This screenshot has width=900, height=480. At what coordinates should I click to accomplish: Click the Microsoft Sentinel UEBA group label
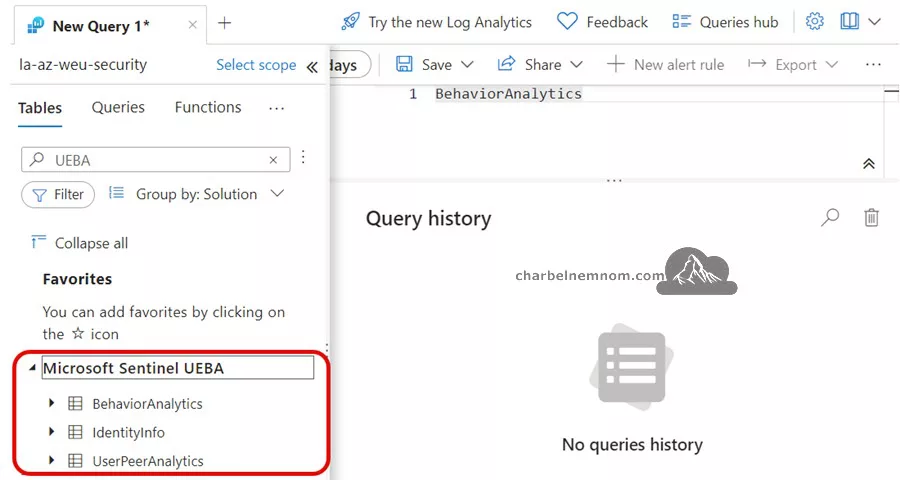[133, 368]
